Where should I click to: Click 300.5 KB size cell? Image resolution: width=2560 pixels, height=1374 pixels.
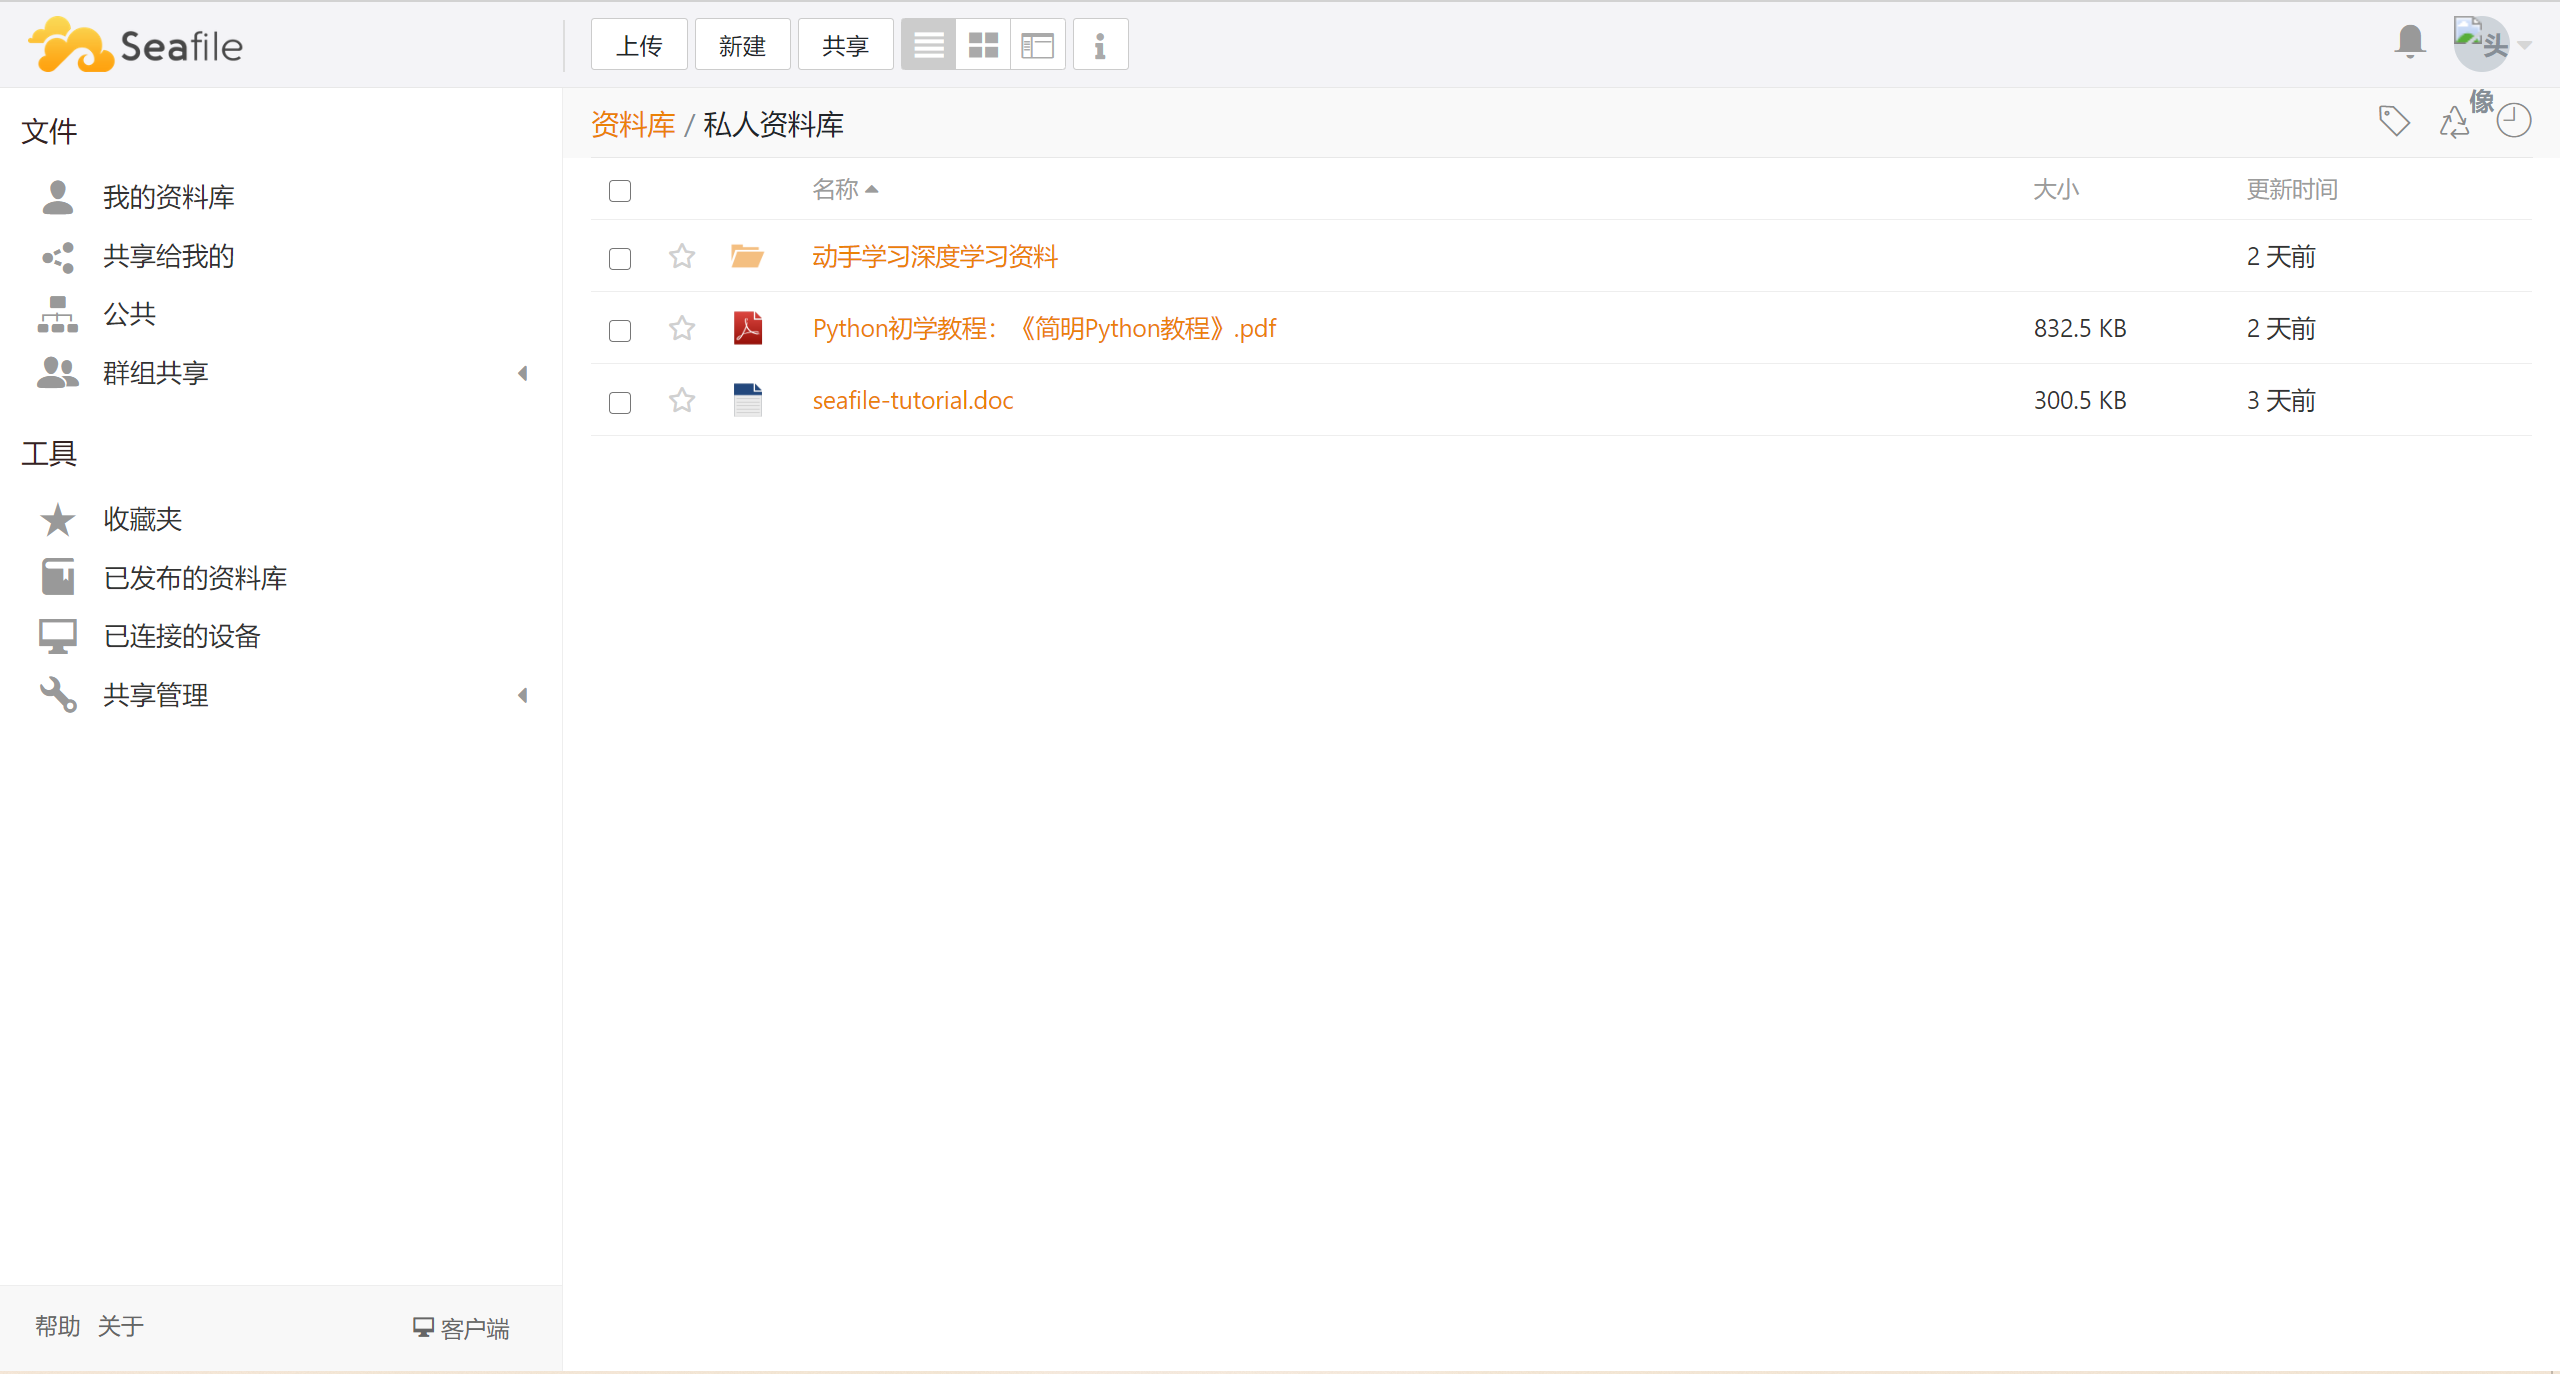[2080, 401]
